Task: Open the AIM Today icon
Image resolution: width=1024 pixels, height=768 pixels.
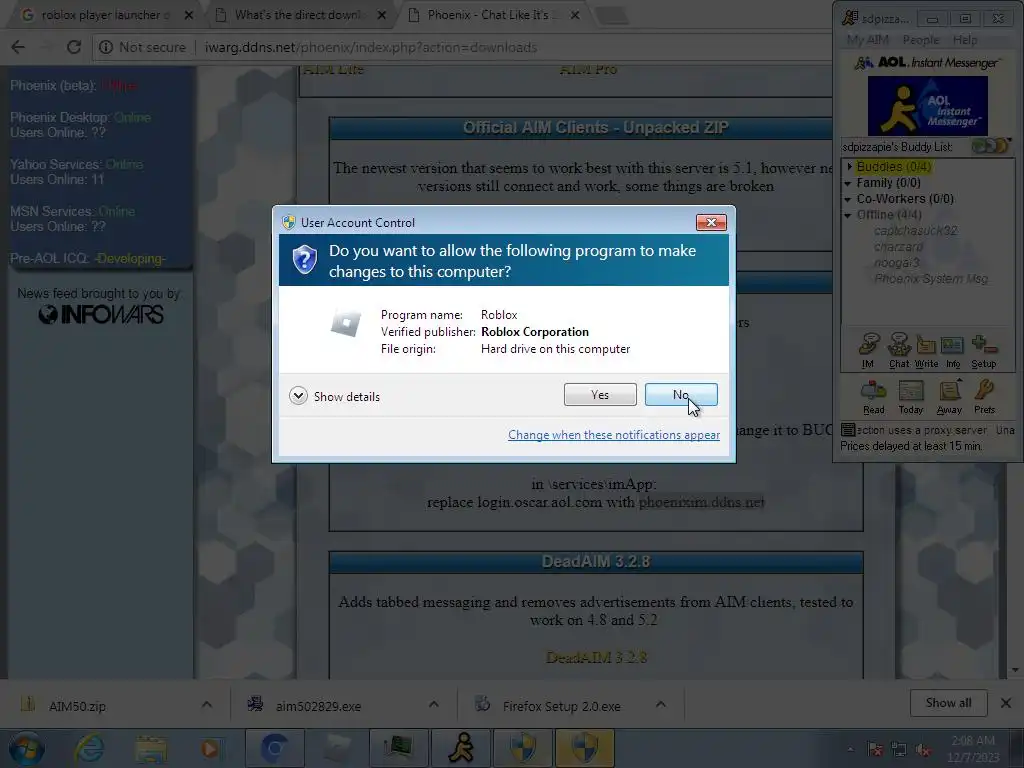Action: point(910,397)
